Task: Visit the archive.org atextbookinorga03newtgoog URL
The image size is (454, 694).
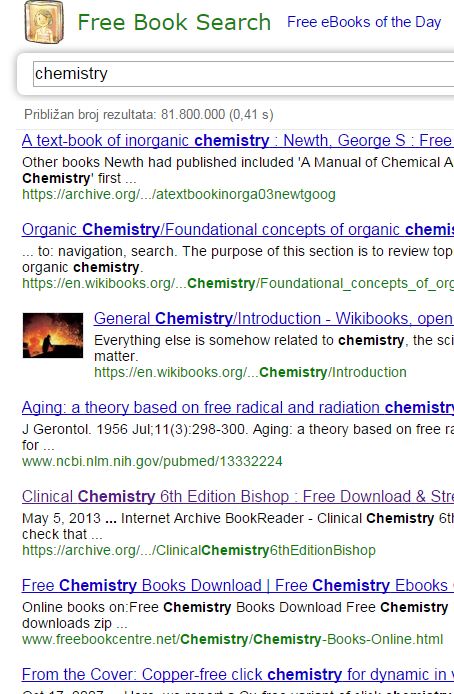Action: click(179, 194)
